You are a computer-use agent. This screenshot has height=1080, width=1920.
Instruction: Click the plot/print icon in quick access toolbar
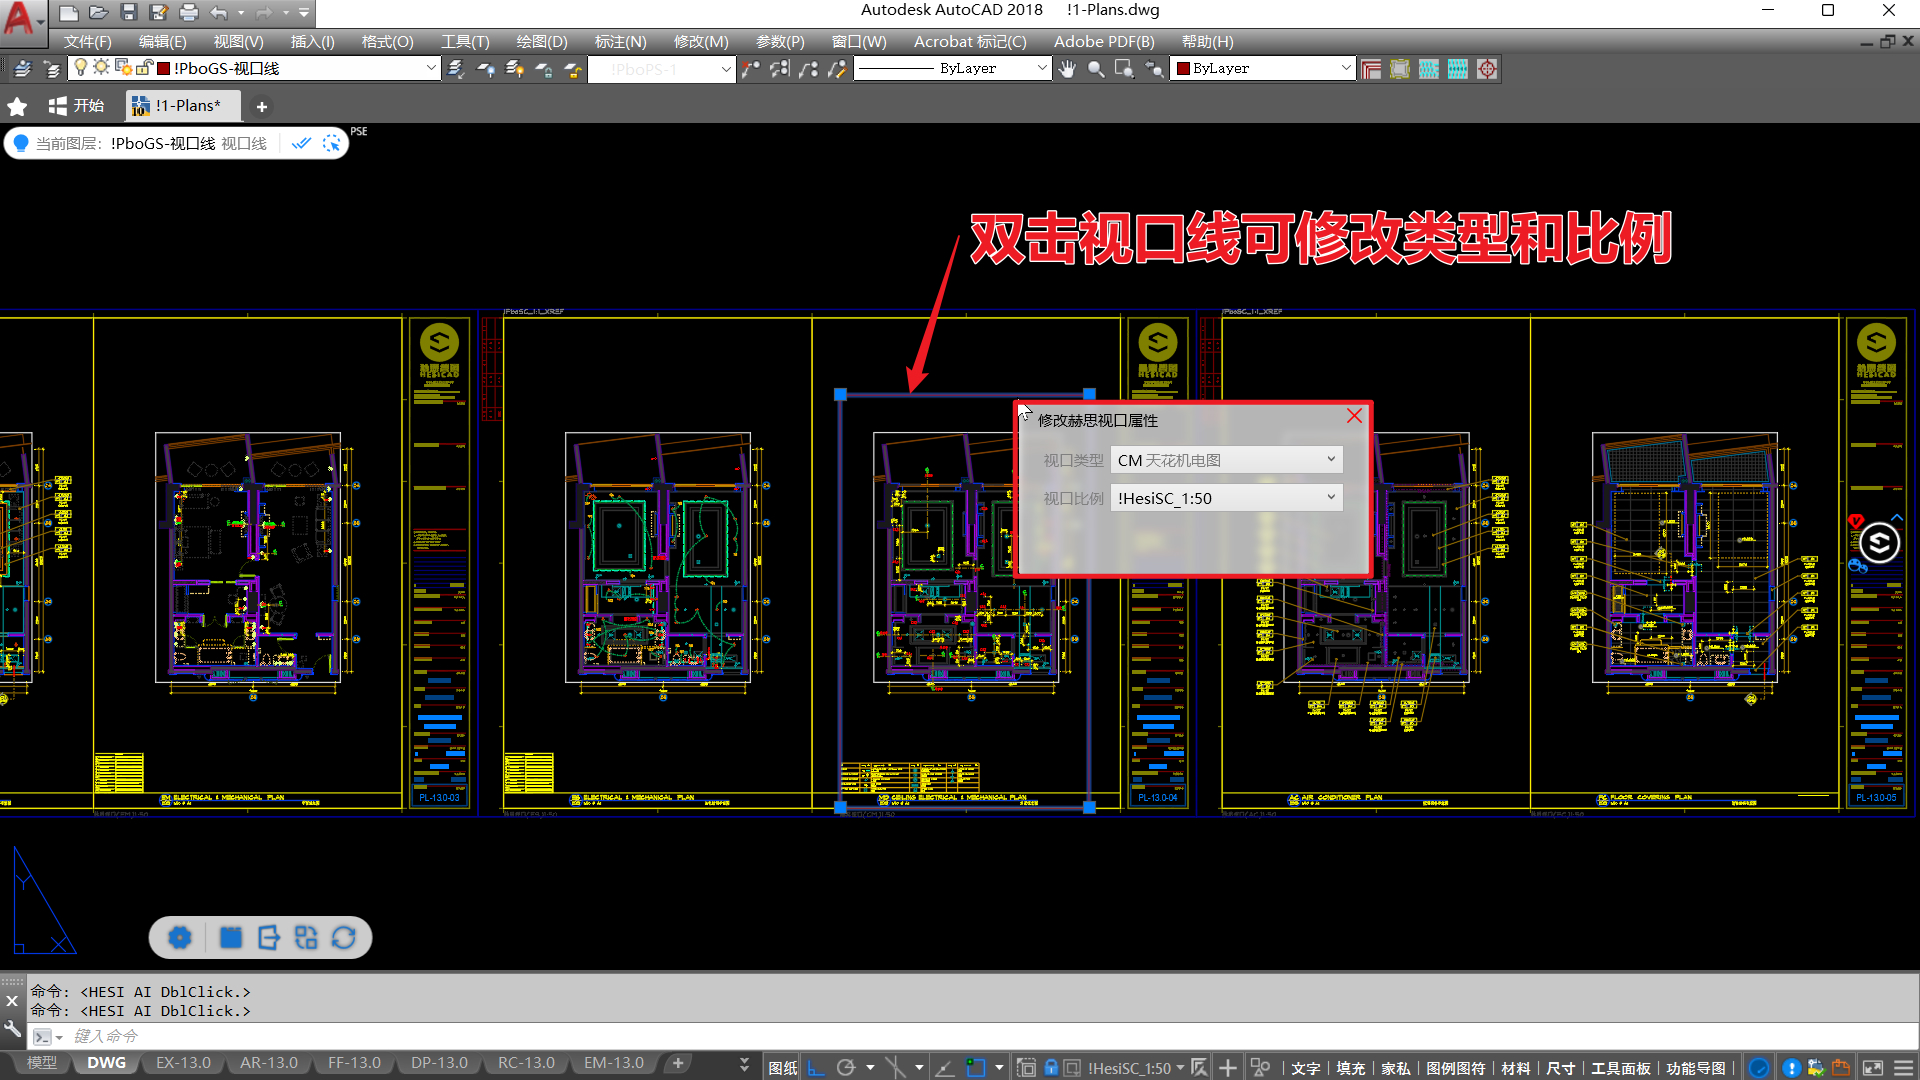tap(189, 12)
